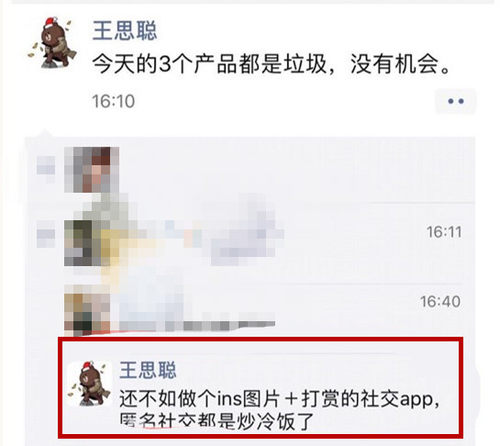Tap the post text about 3个产品都是垃圾
This screenshot has width=500, height=446.
pyautogui.click(x=272, y=64)
